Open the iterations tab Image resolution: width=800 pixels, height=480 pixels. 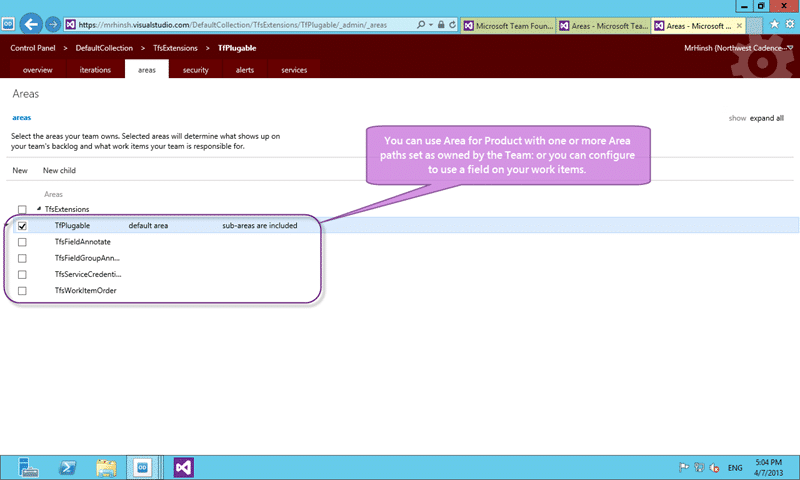click(x=95, y=70)
